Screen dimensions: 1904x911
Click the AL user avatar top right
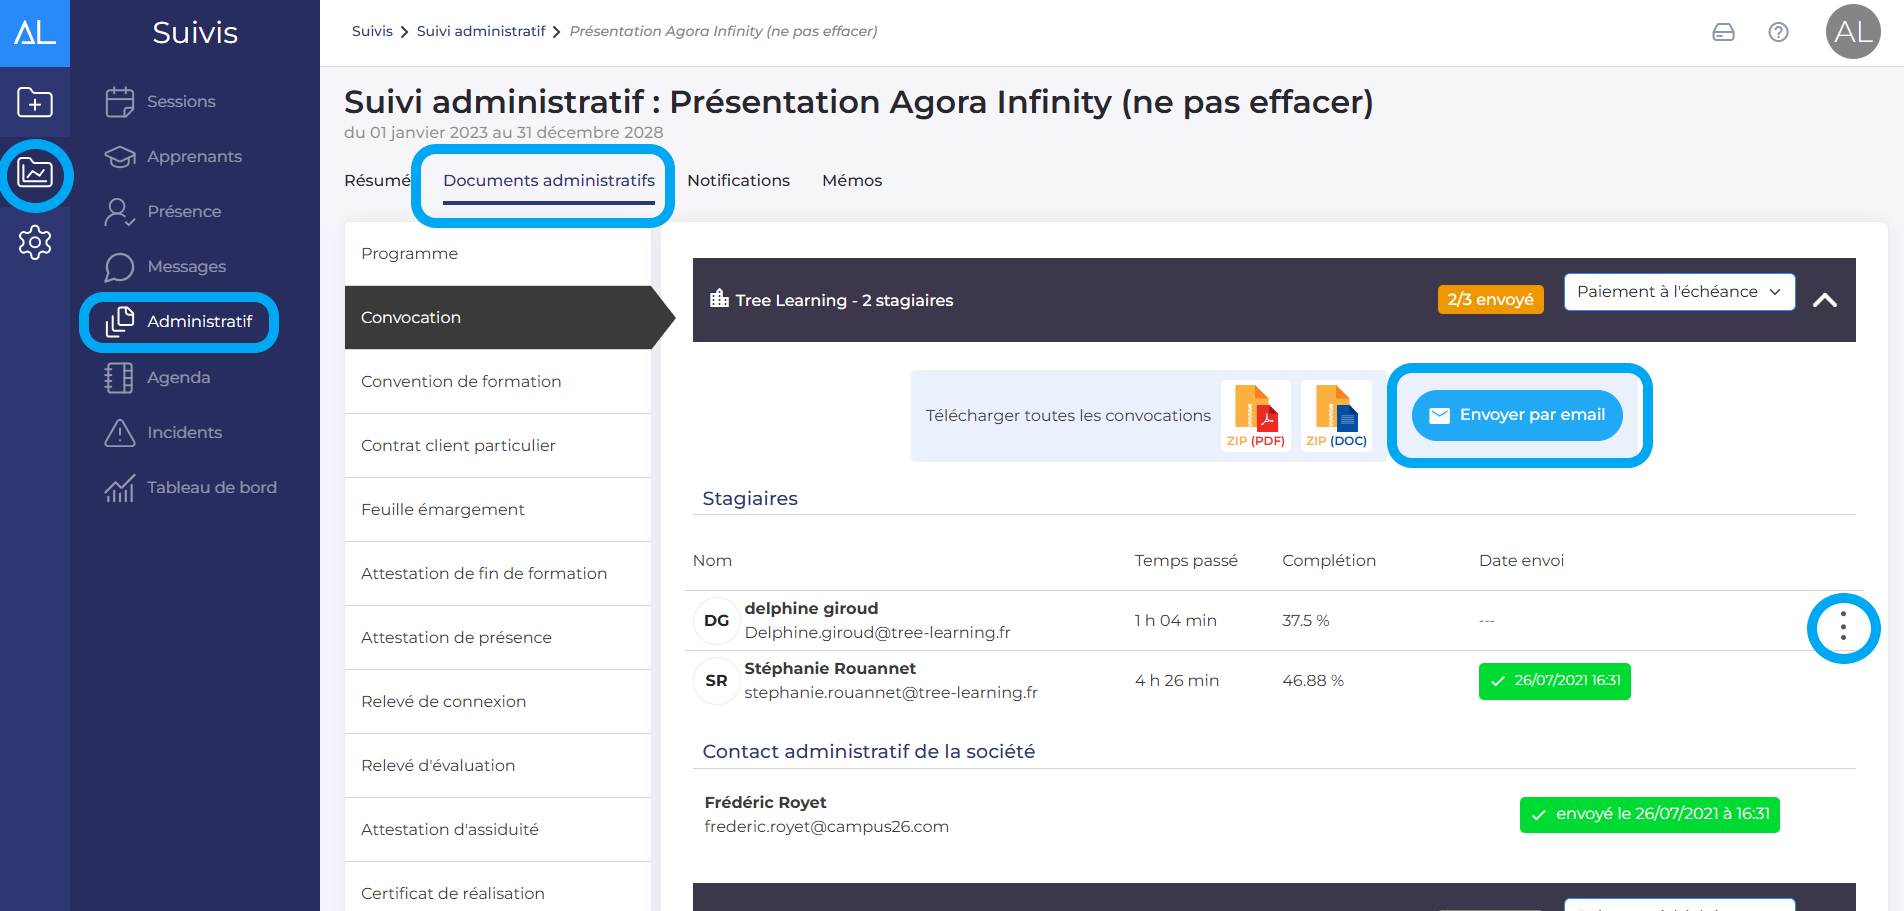(x=1852, y=32)
